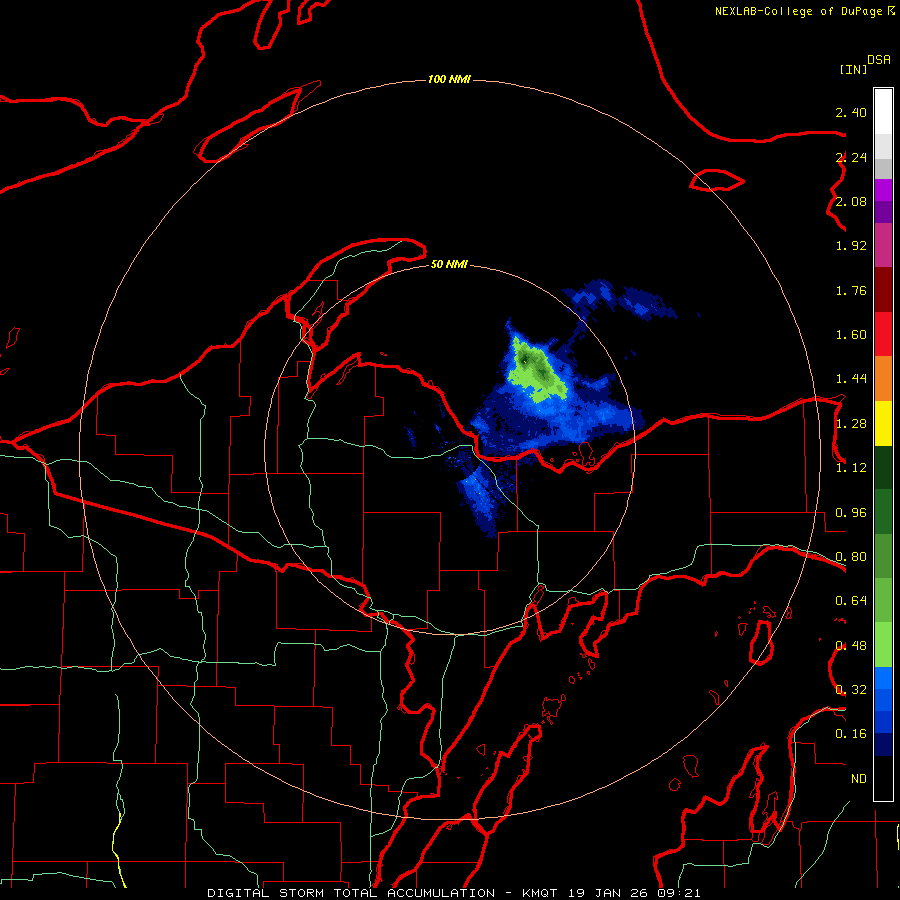Click the 0.64 legend value

pos(851,601)
